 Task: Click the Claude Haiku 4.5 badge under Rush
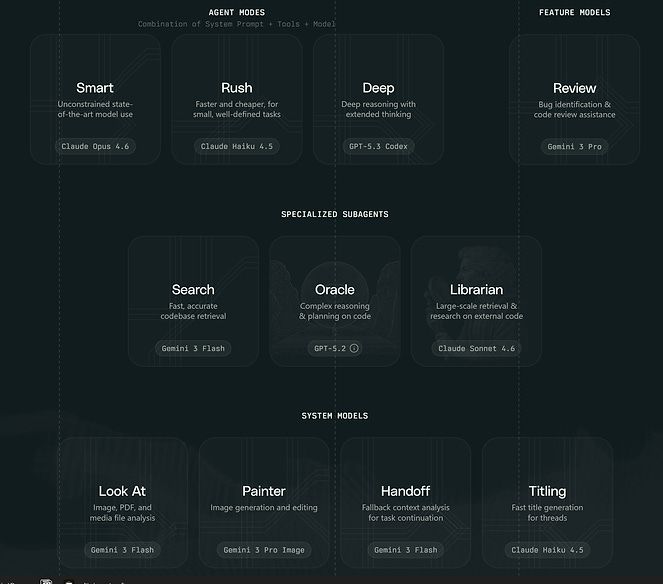coord(237,146)
